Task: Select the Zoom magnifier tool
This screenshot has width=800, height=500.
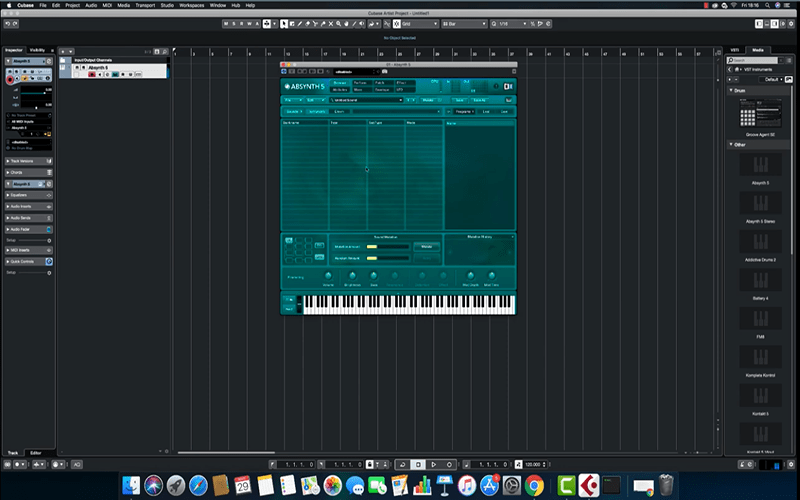Action: coord(338,24)
